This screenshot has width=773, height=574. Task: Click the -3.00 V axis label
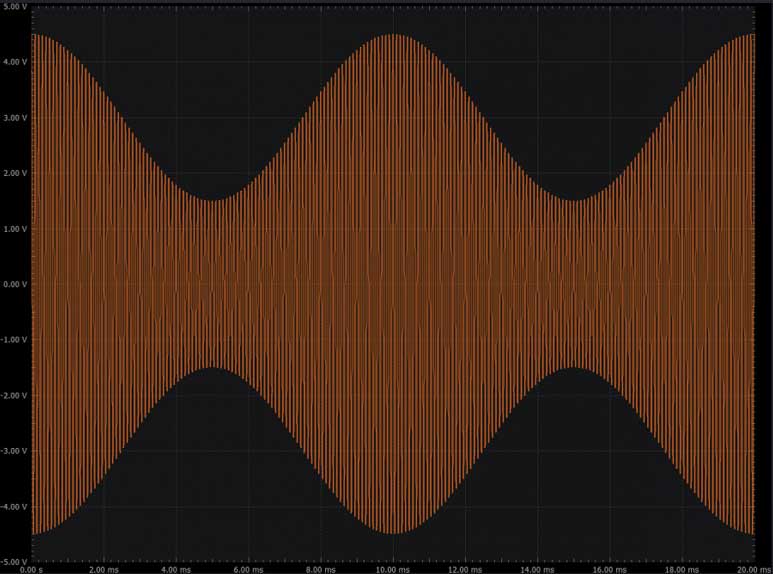(x=14, y=451)
